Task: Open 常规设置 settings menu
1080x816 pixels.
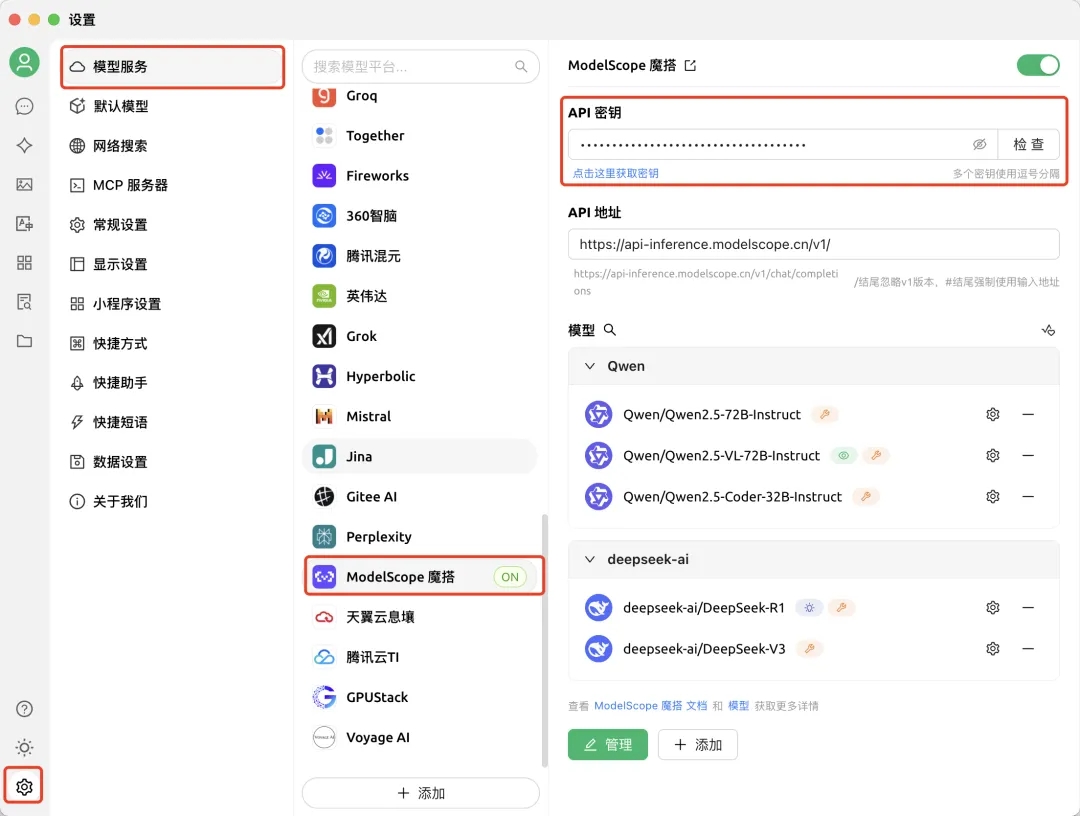Action: click(172, 224)
